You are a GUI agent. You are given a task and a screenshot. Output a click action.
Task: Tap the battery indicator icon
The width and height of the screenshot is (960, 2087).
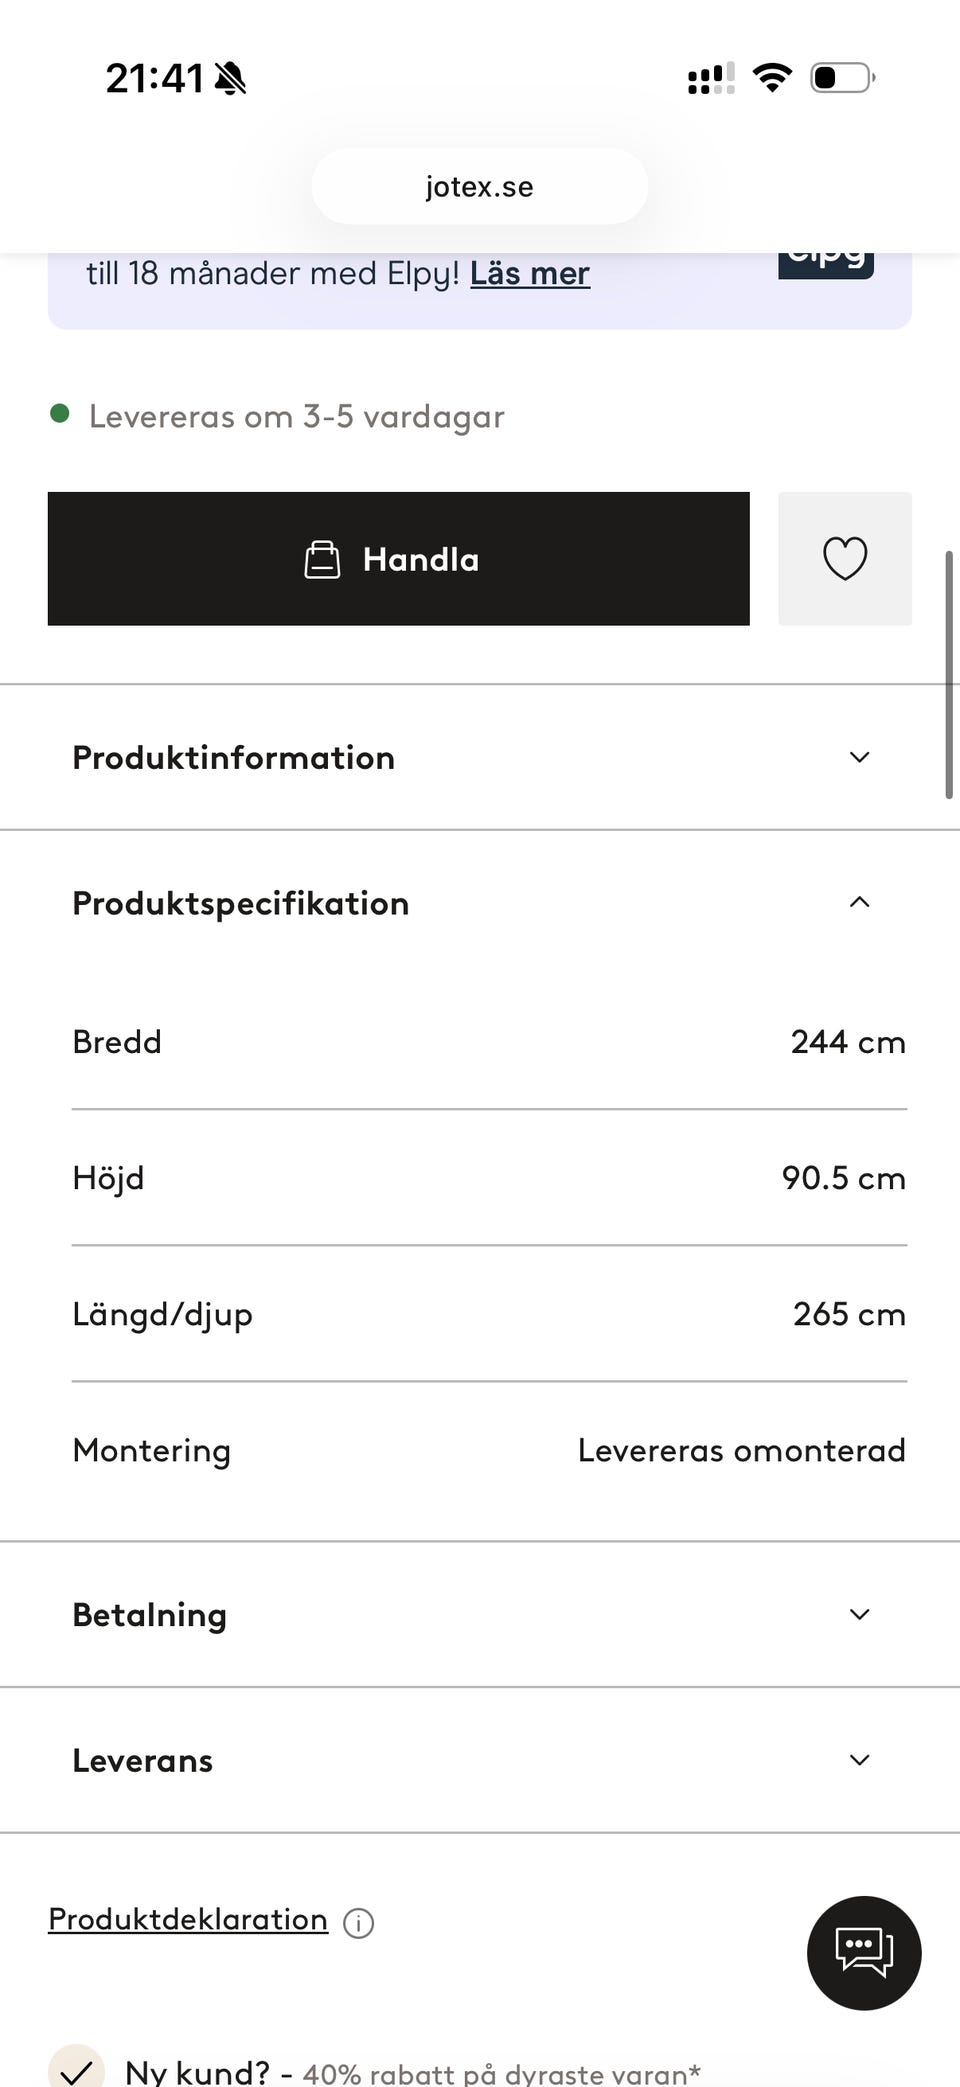842,77
